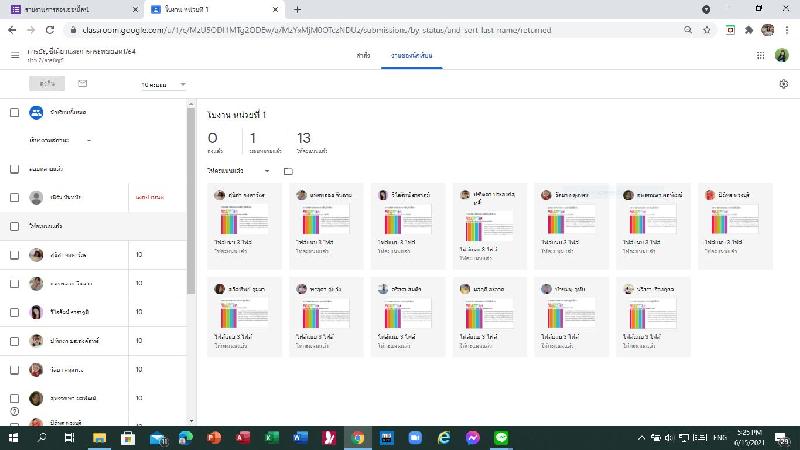Open the points value dropdown in the toolbar

[164, 85]
